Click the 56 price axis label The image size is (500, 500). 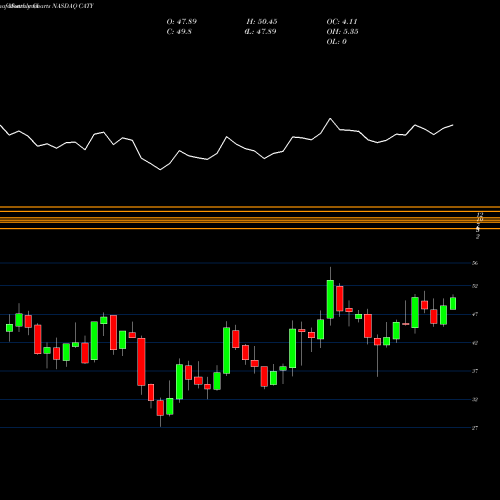pos(475,263)
